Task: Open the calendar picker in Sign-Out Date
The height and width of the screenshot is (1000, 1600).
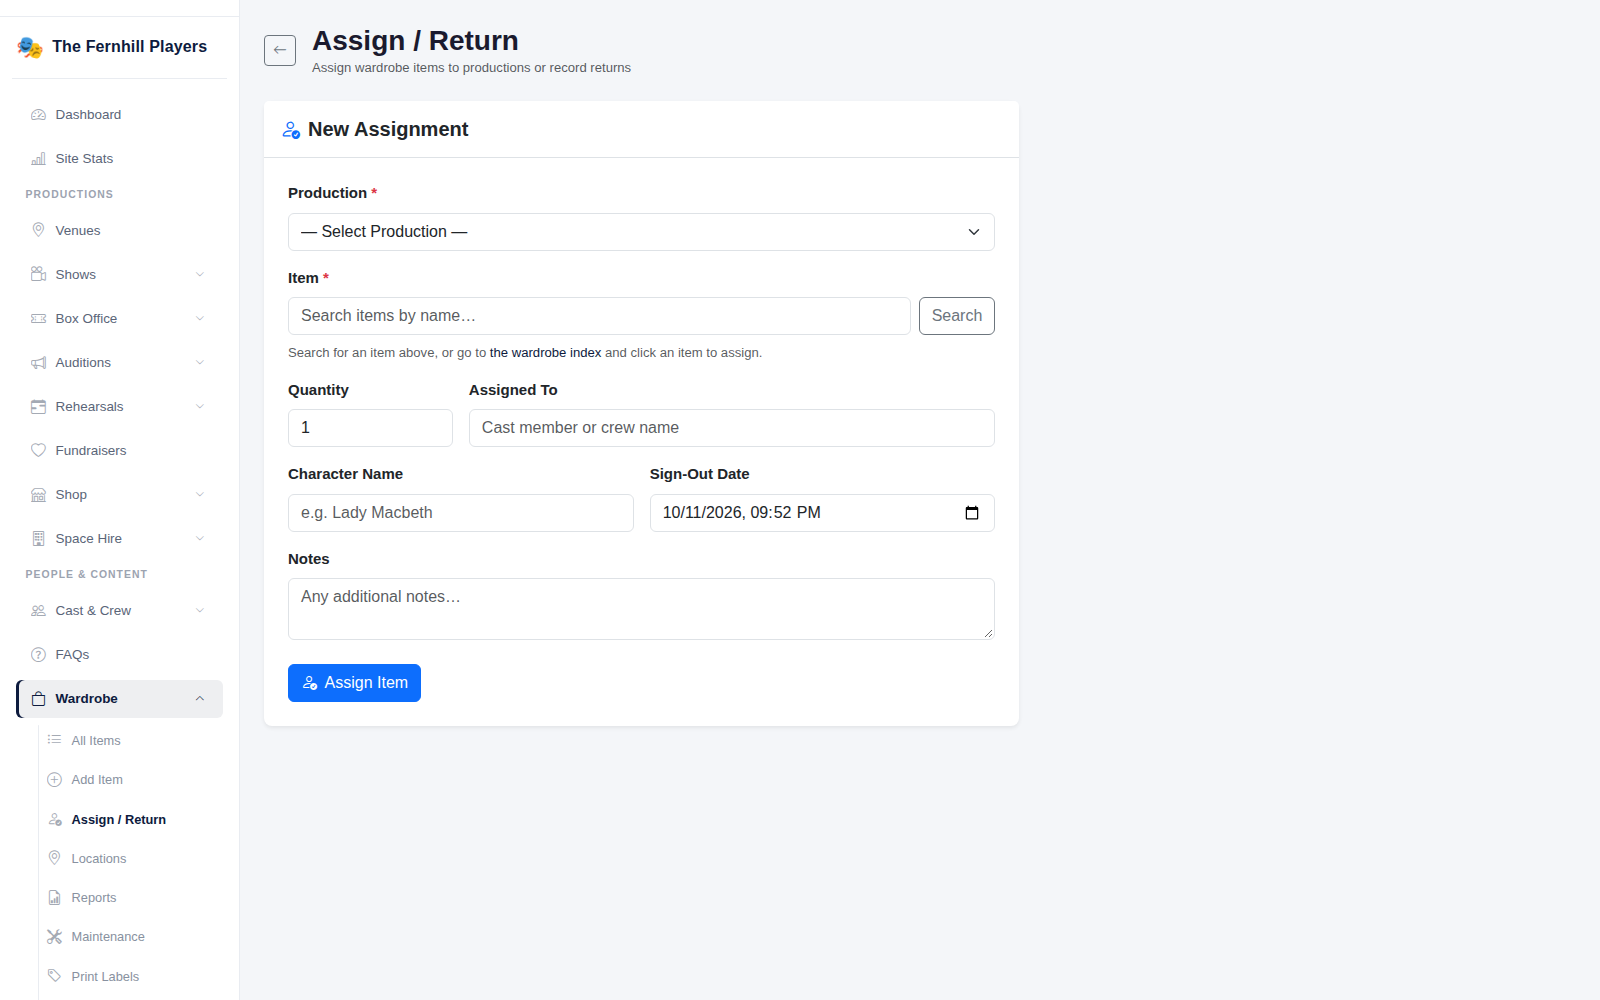Action: (972, 513)
